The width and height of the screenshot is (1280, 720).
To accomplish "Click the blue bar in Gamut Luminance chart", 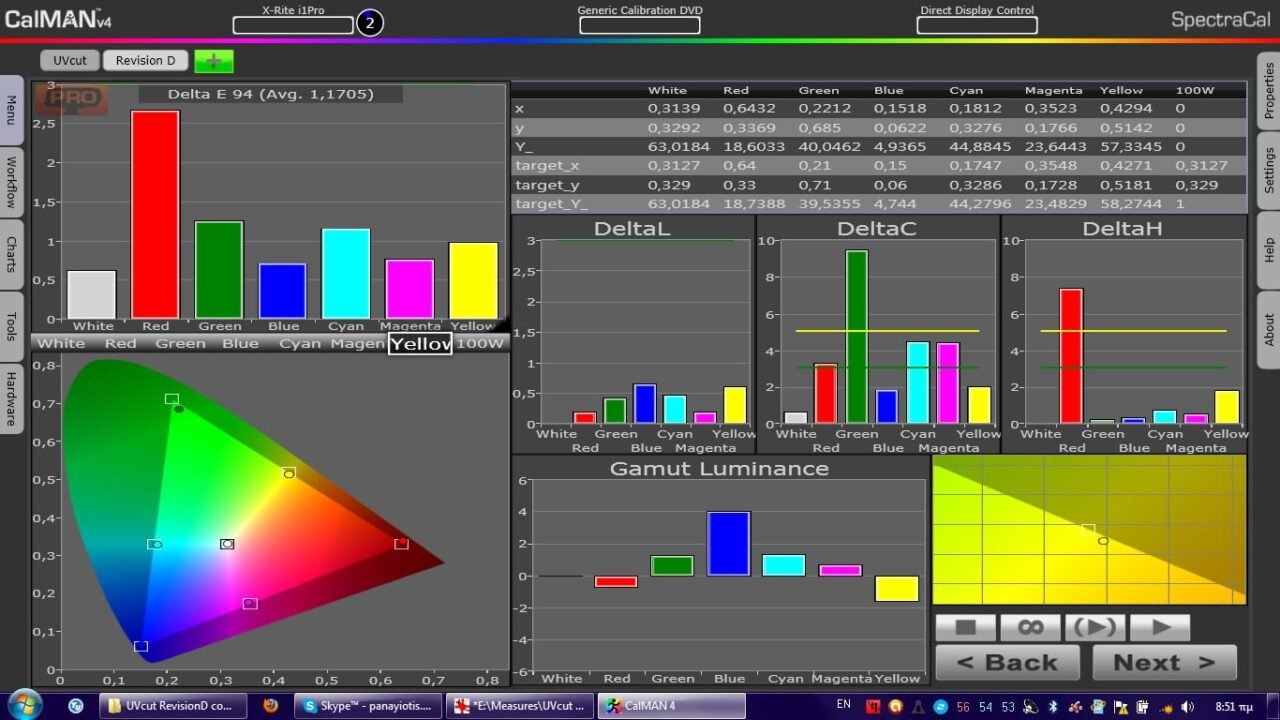I will (728, 544).
